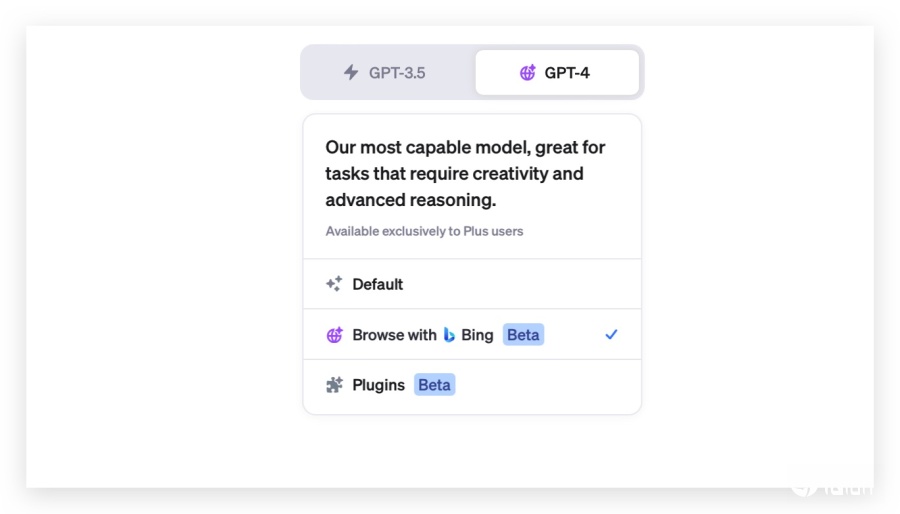
Task: Click the puzzle piece Plugins icon
Action: [x=334, y=384]
